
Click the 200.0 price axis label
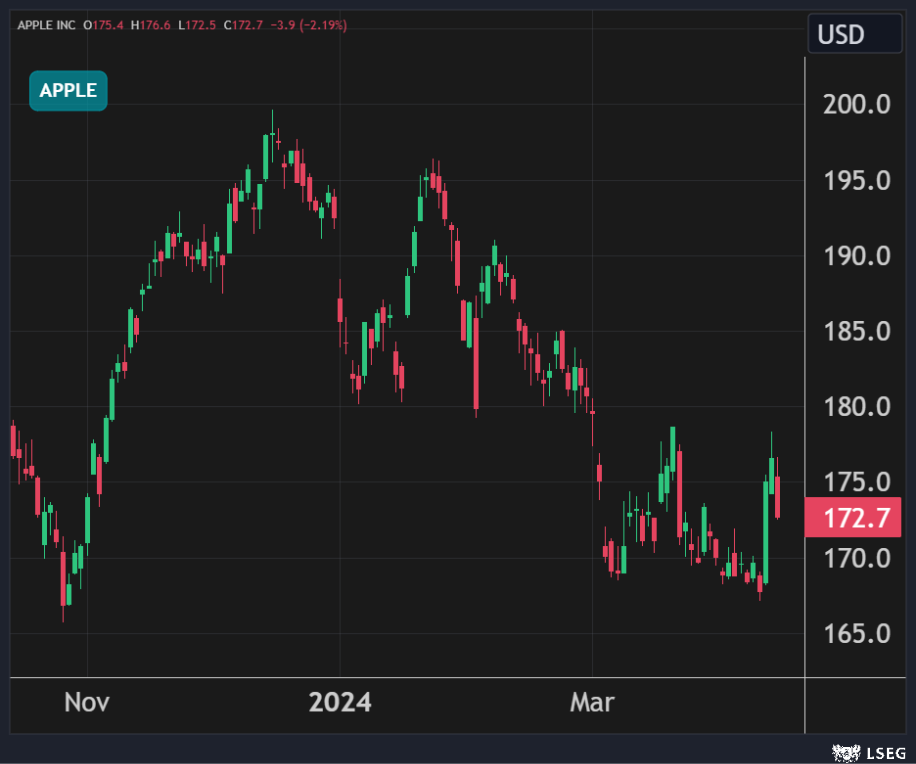(x=856, y=104)
